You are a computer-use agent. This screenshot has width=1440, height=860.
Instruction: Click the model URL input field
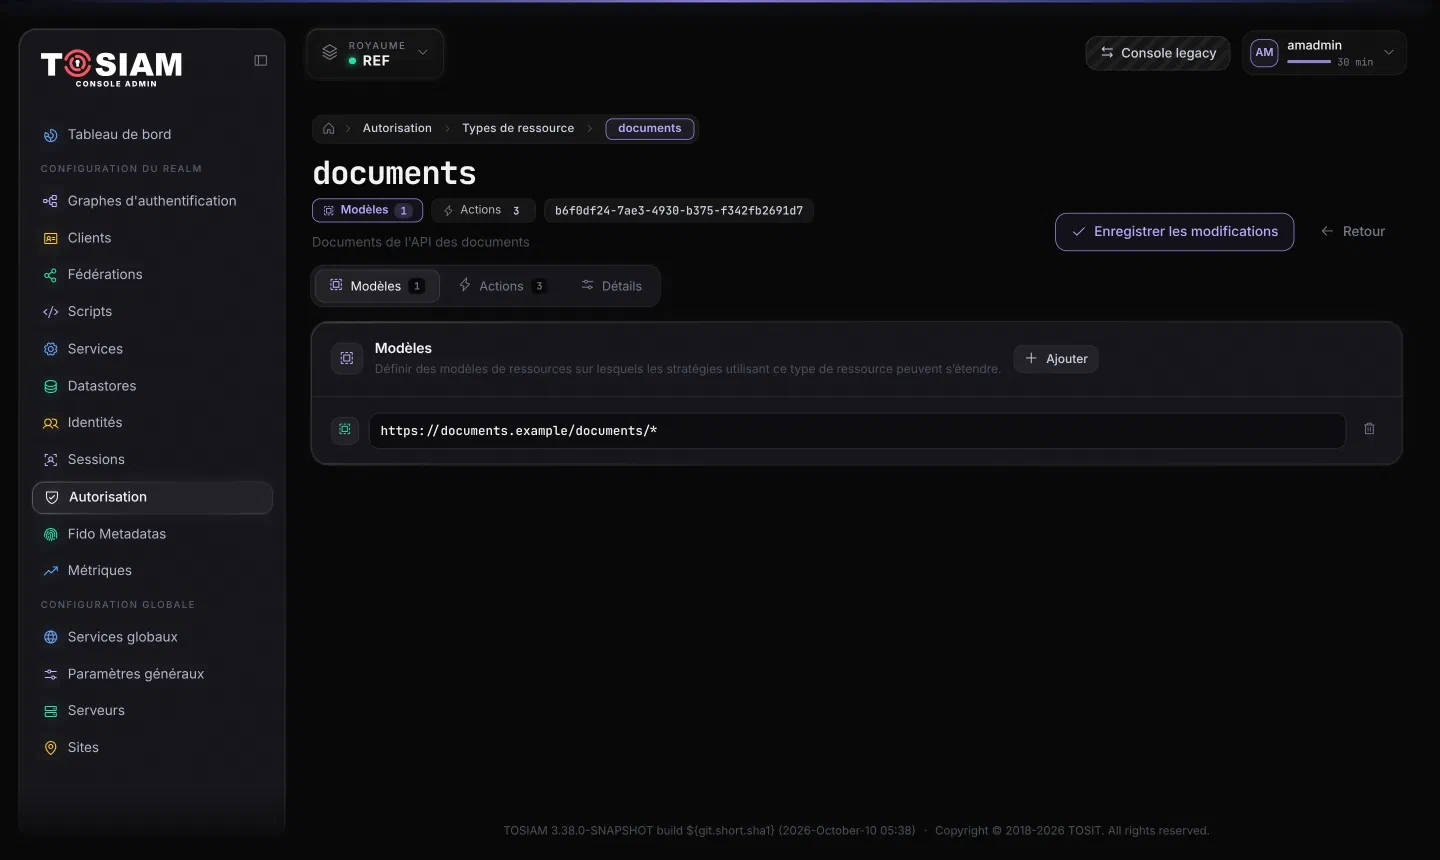point(857,431)
